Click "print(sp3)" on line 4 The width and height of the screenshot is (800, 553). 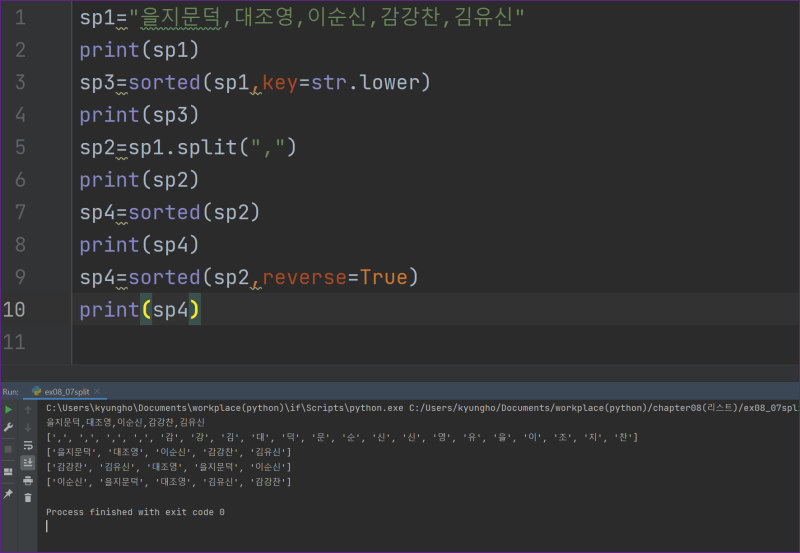click(x=139, y=115)
